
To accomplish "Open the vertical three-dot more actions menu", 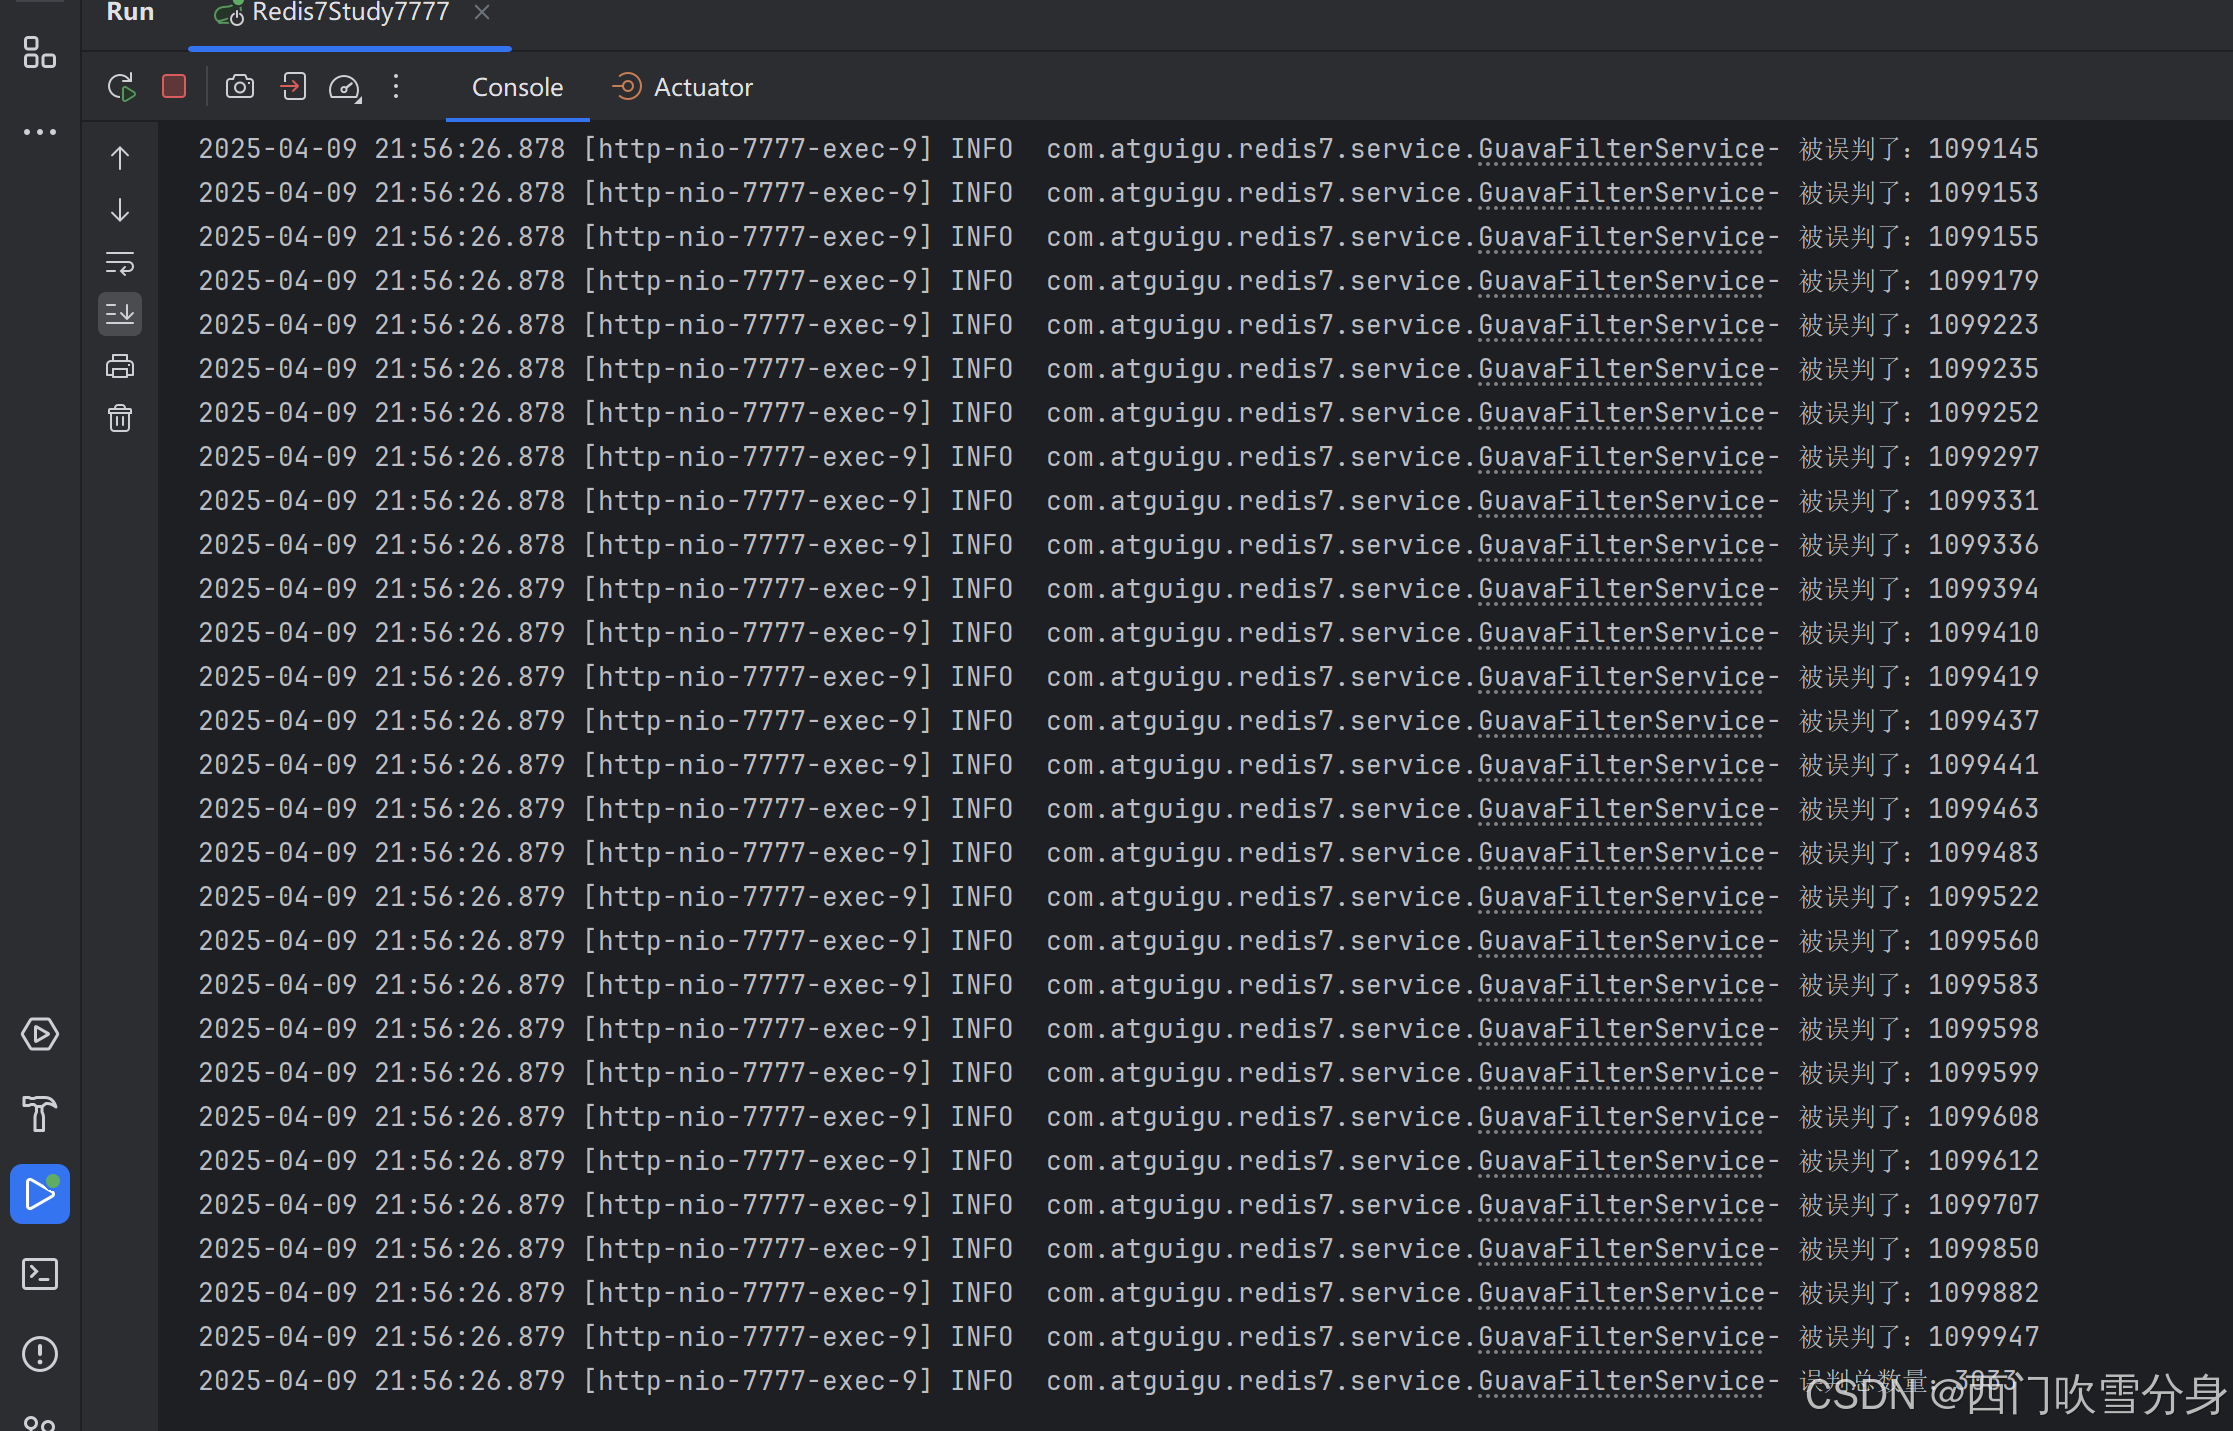I will tap(396, 87).
